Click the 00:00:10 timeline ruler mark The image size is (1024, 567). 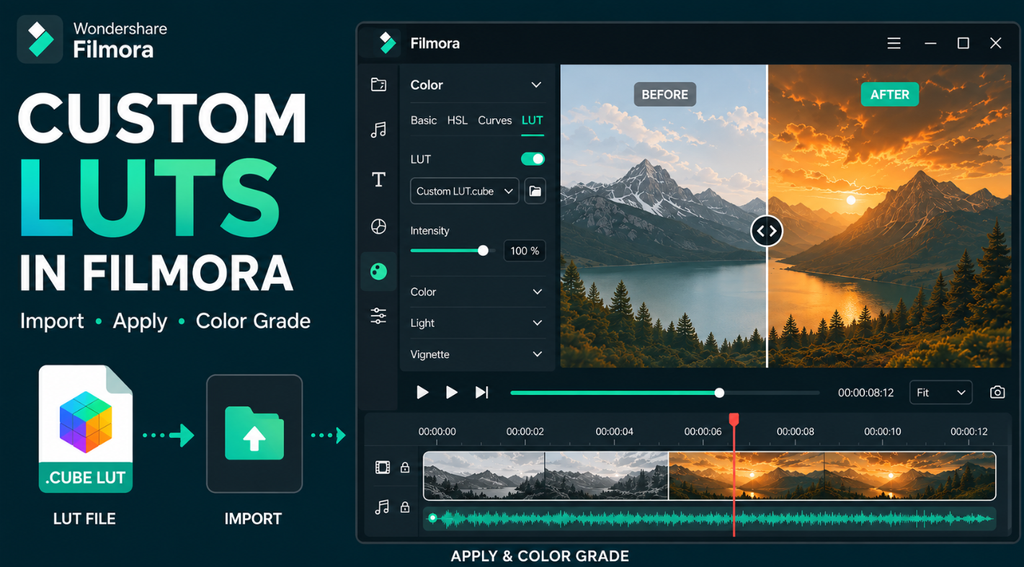tap(883, 432)
